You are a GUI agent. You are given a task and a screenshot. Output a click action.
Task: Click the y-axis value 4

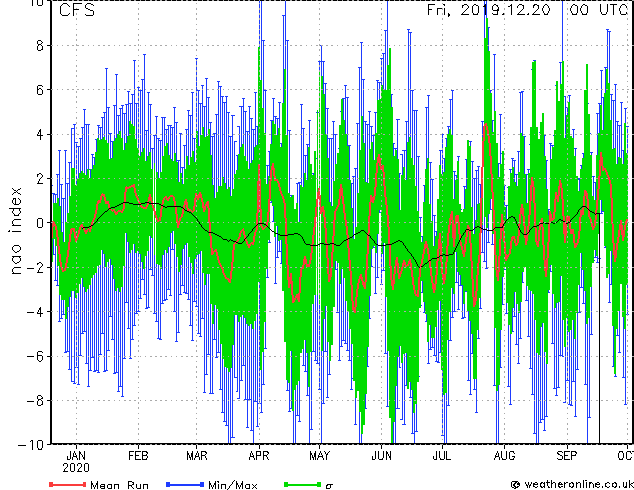(x=40, y=134)
